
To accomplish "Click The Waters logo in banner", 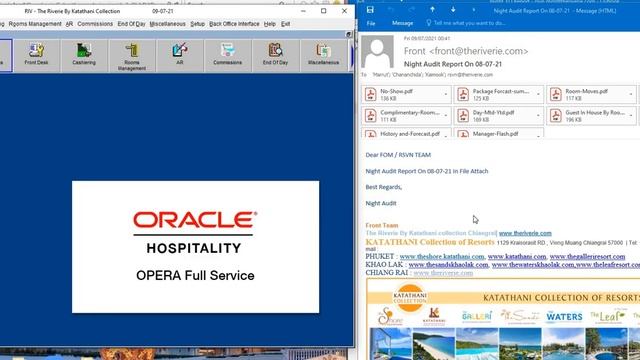I will [x=564, y=316].
